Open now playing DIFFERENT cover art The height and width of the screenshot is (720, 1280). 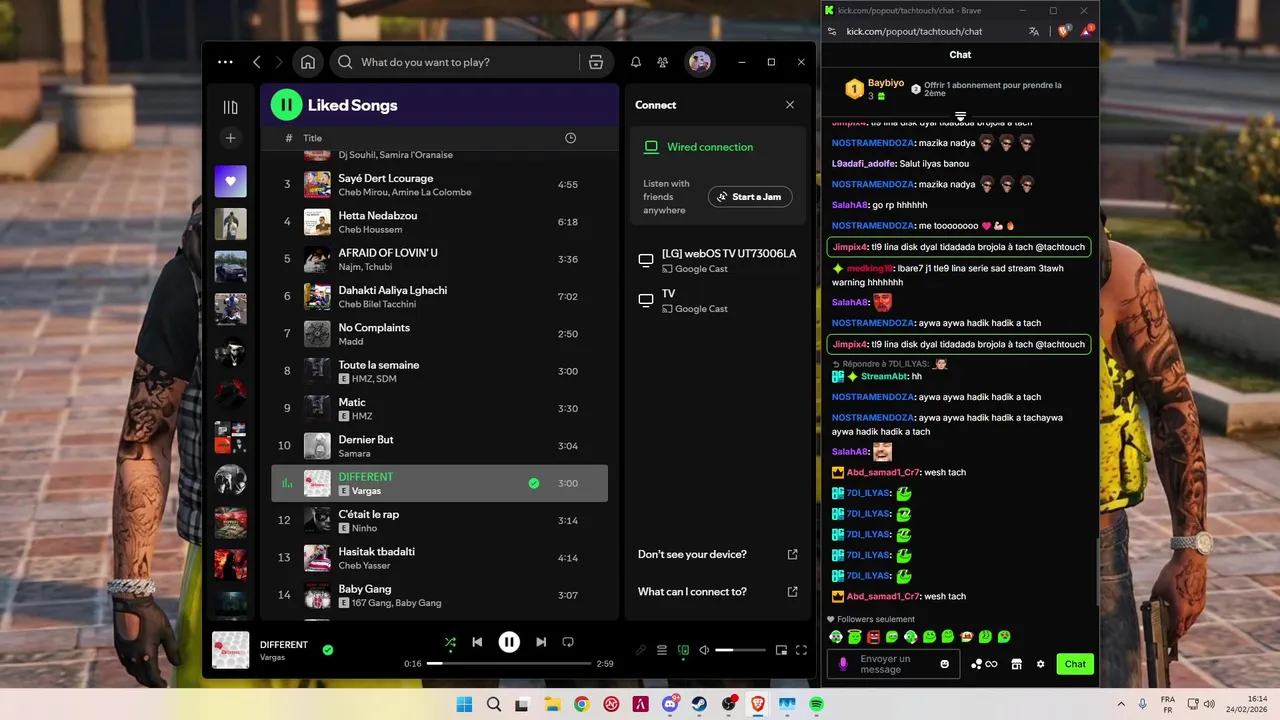231,650
